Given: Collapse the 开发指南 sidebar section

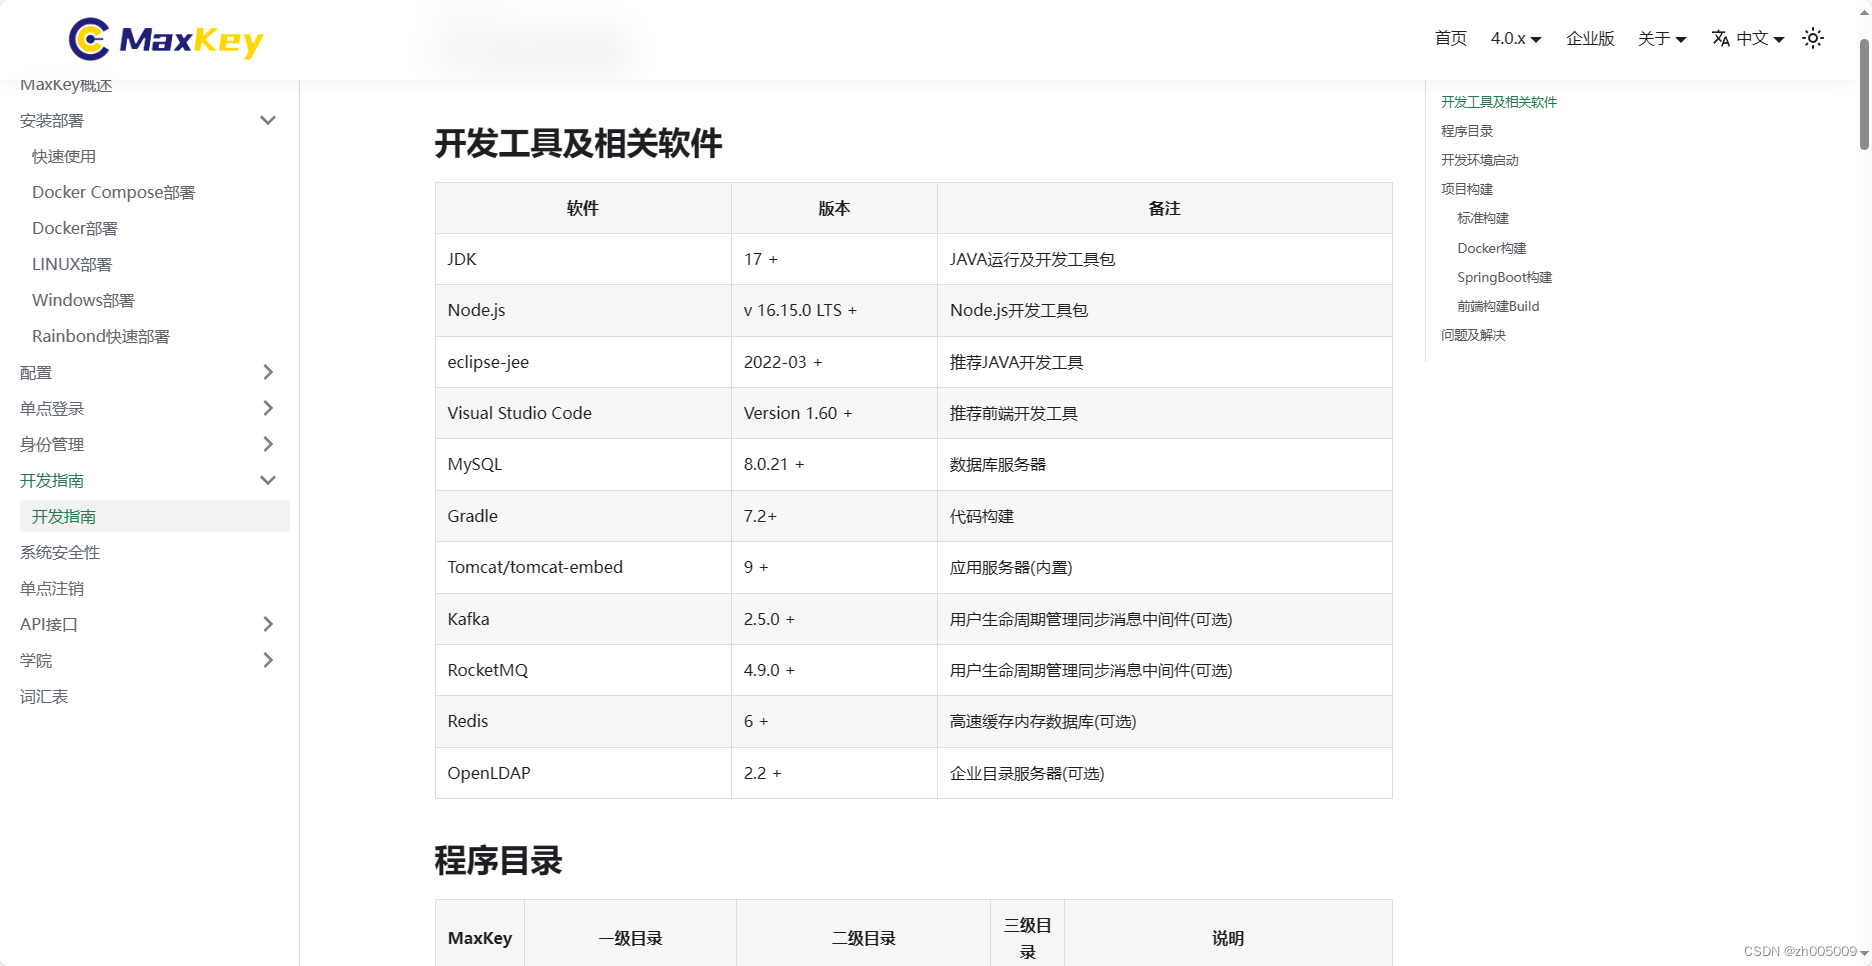Looking at the screenshot, I should (267, 480).
